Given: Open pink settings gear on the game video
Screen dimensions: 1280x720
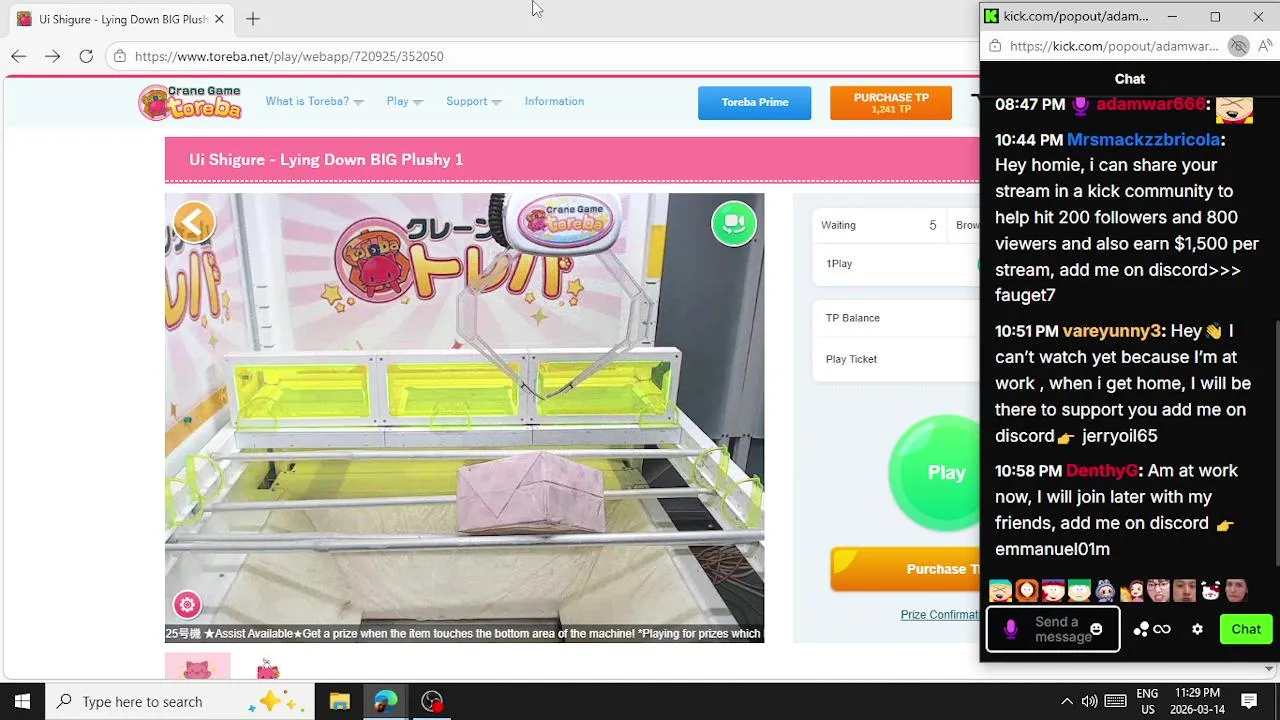Looking at the screenshot, I should [x=187, y=604].
